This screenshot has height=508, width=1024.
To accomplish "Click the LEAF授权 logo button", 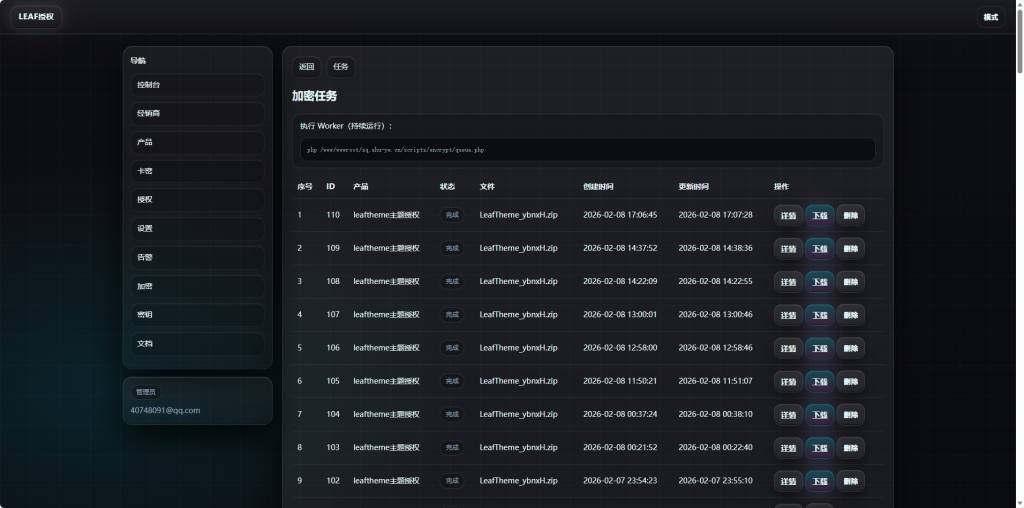I will 37,17.
